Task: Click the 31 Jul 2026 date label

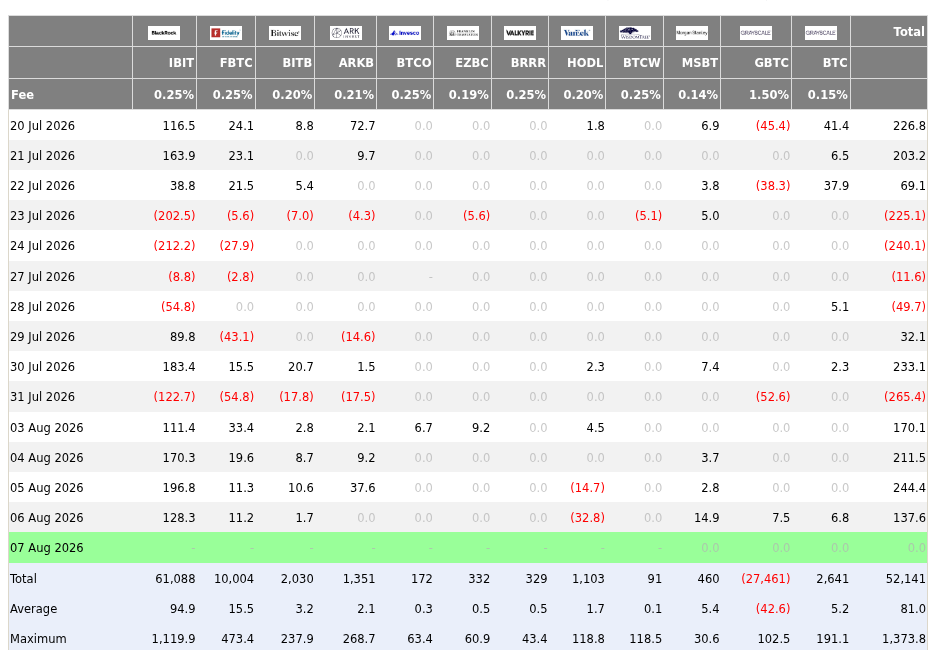Action: pyautogui.click(x=42, y=397)
